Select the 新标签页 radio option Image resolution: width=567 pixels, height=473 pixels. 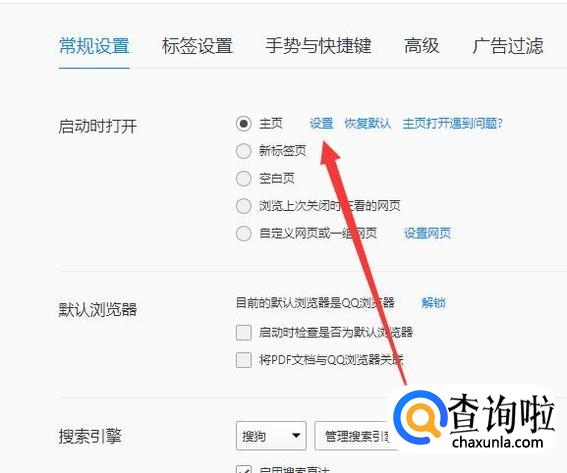[x=243, y=151]
